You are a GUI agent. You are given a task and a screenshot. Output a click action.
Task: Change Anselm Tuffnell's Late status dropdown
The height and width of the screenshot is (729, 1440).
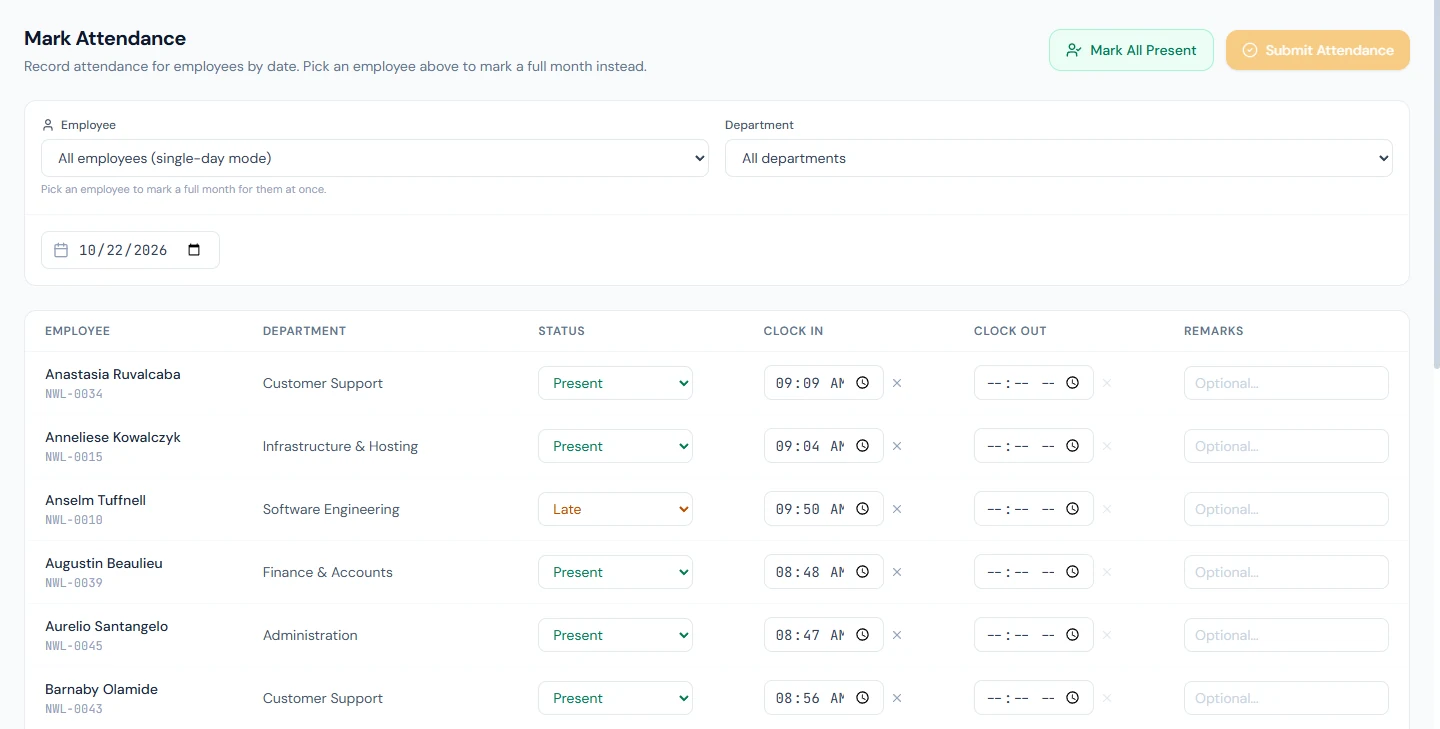(x=615, y=509)
